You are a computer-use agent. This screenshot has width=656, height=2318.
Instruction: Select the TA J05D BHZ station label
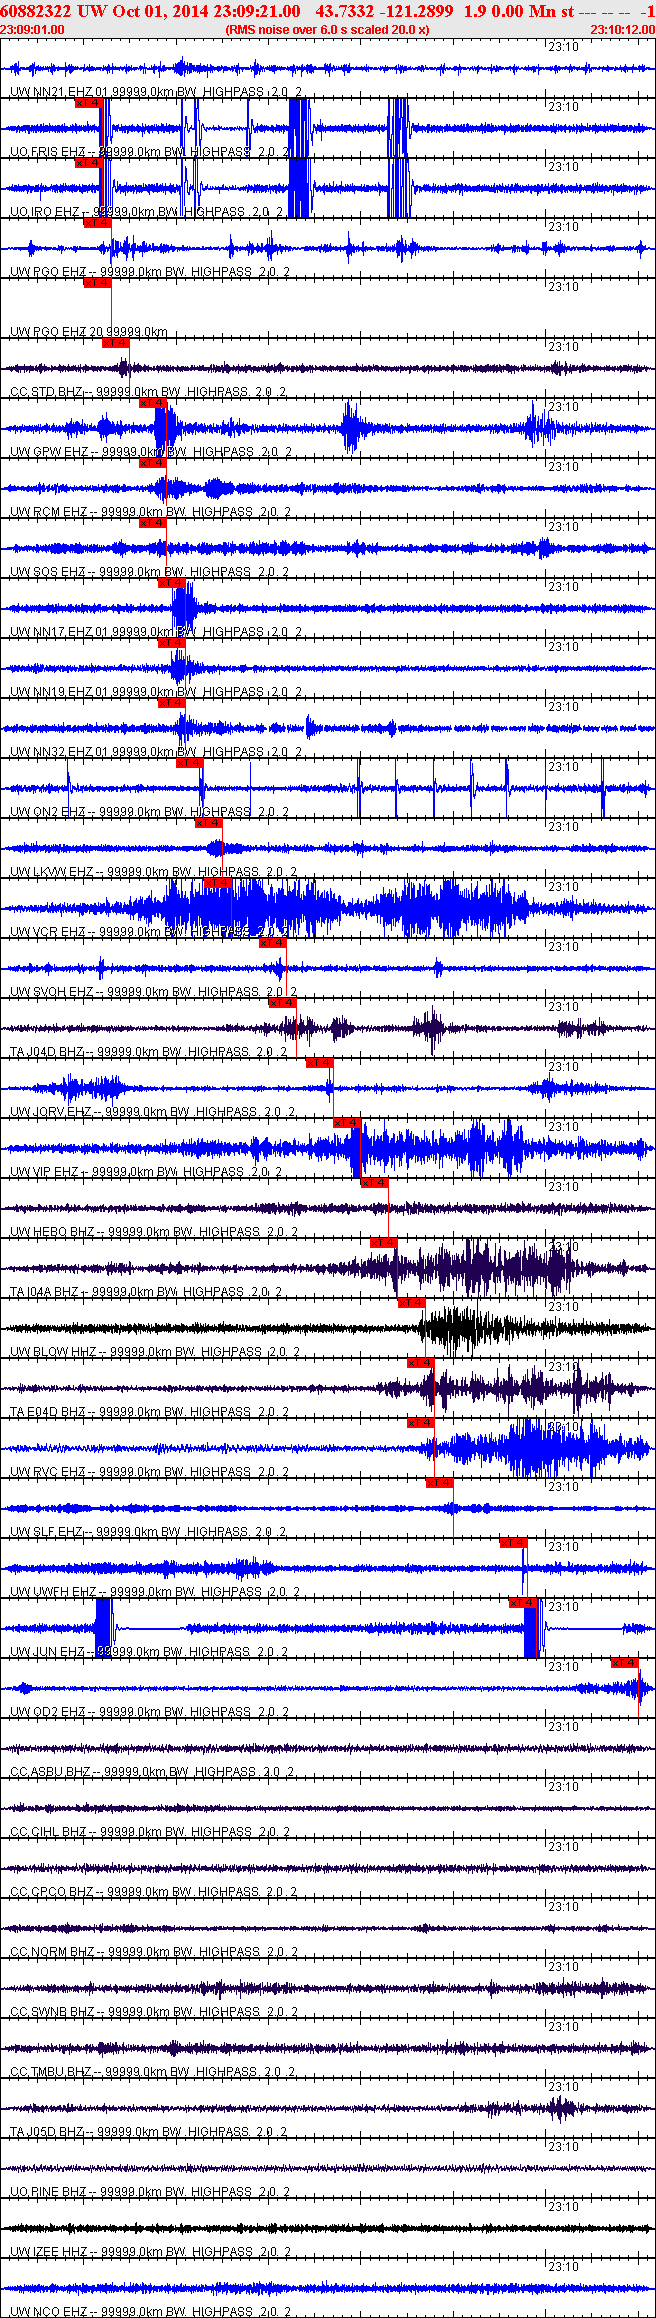(x=150, y=2132)
